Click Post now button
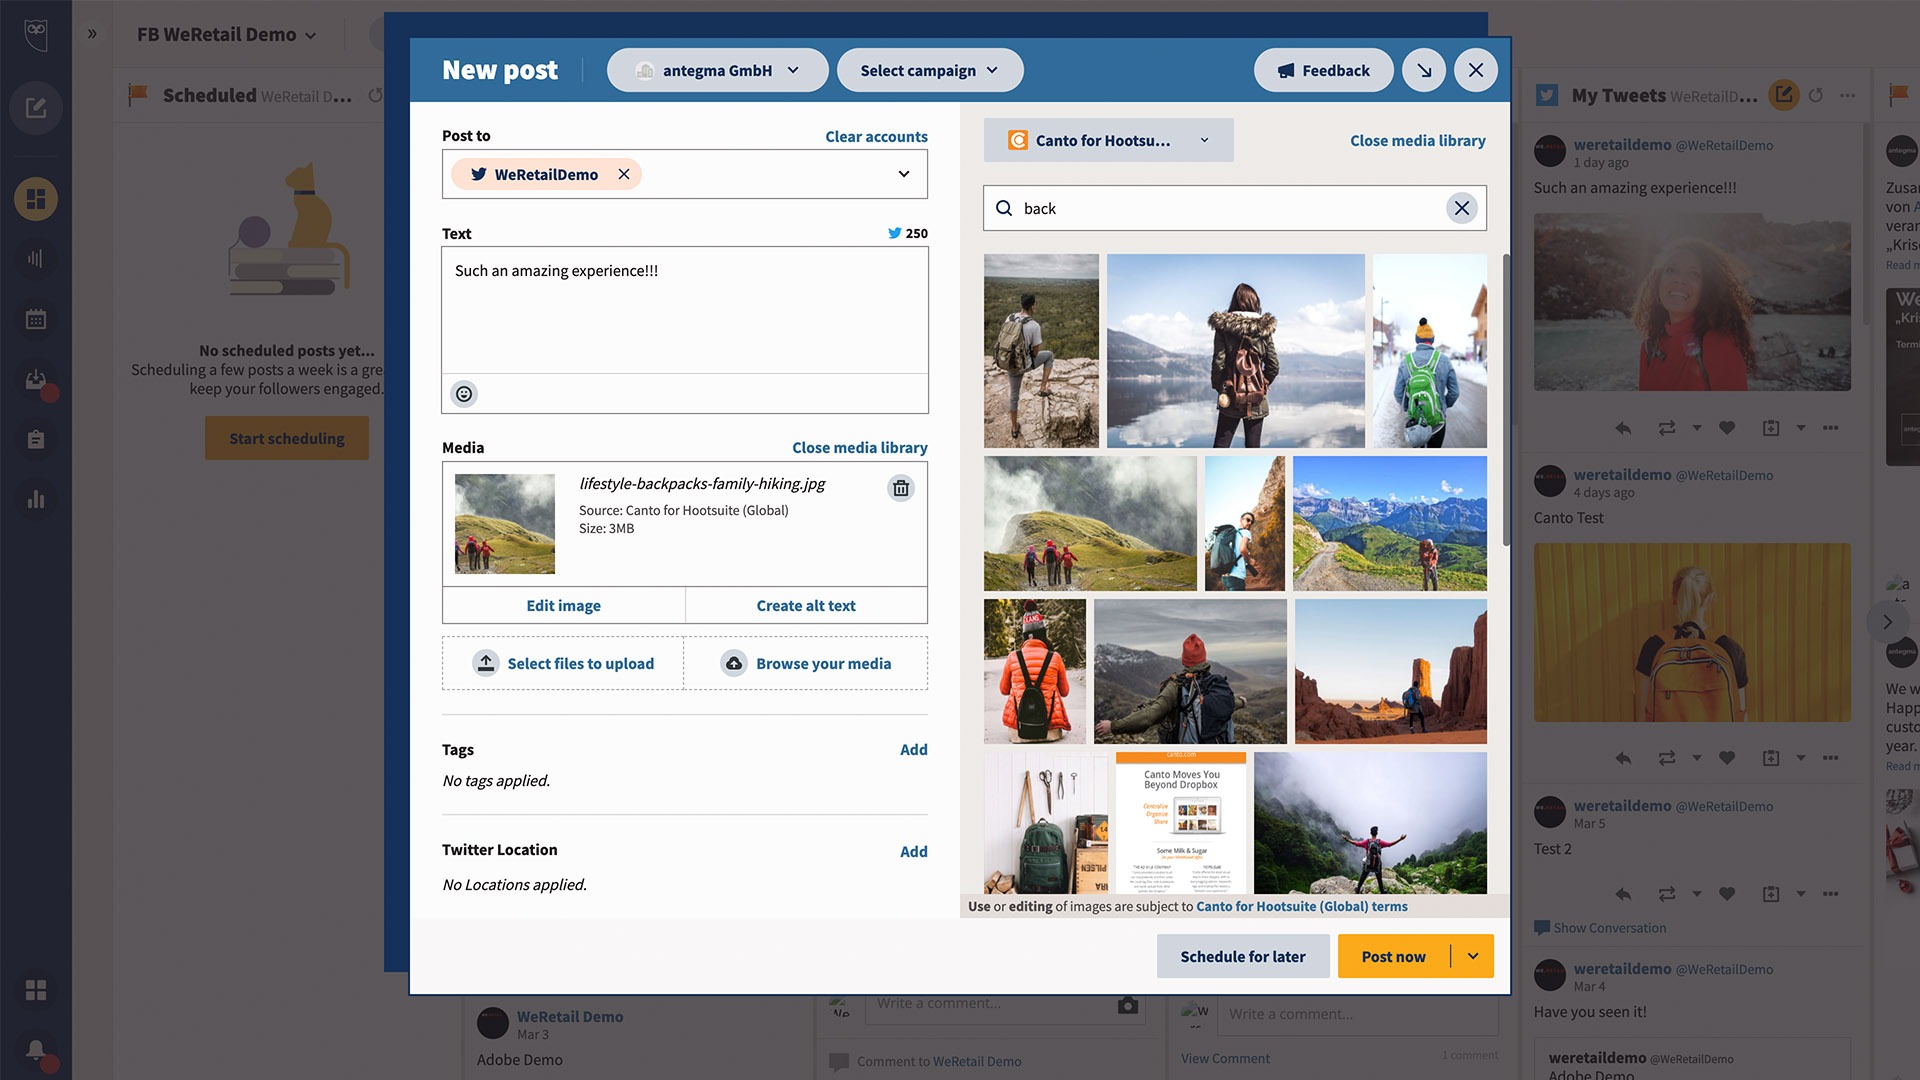This screenshot has width=1920, height=1080. coord(1394,956)
